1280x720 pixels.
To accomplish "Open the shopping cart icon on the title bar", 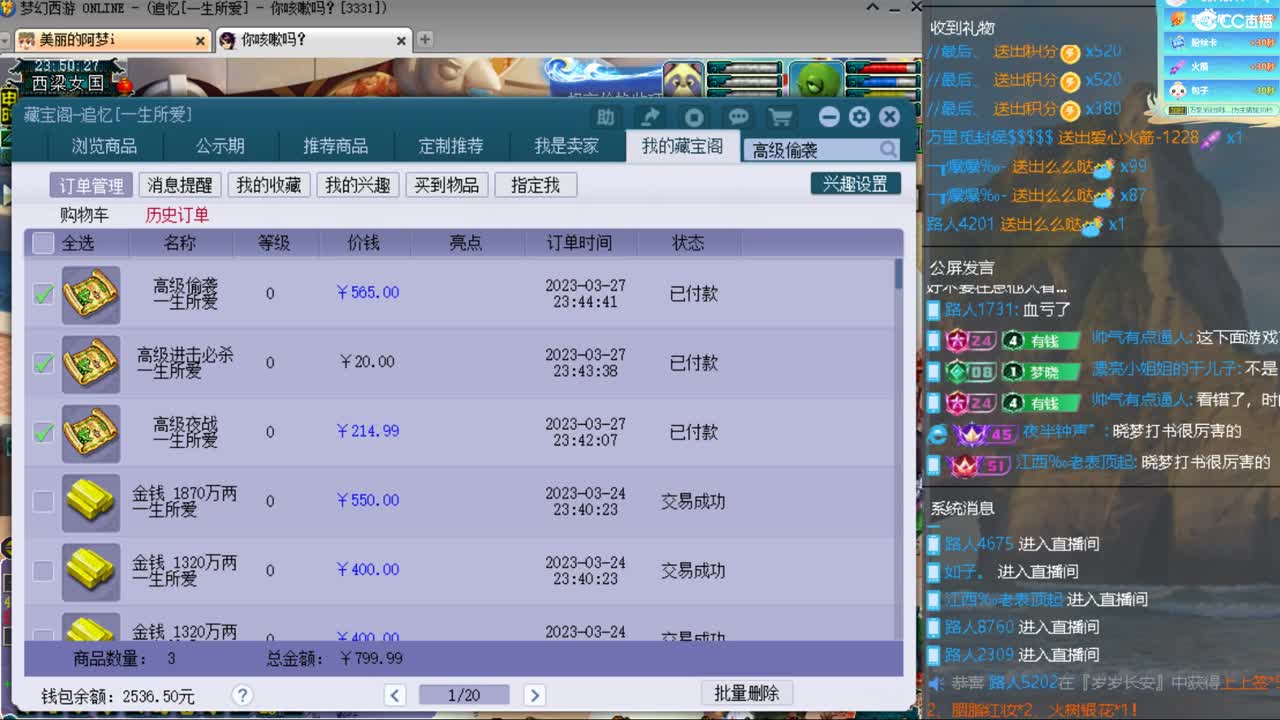I will pyautogui.click(x=784, y=116).
